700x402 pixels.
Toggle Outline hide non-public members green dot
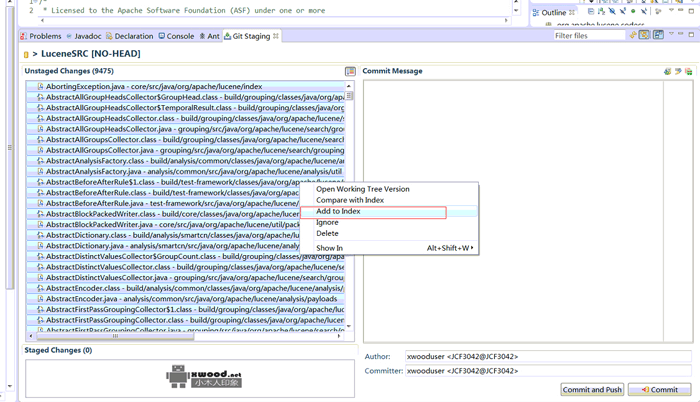tap(633, 11)
